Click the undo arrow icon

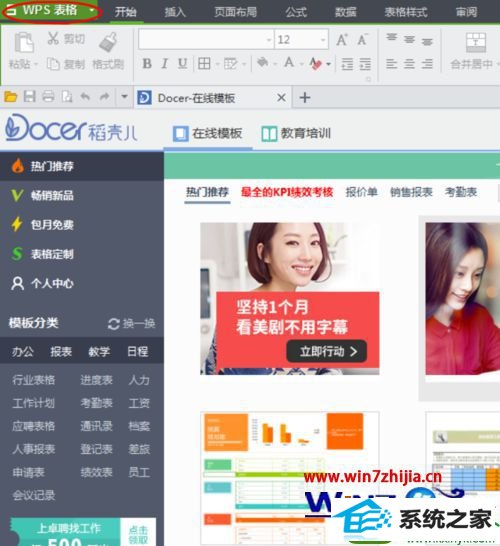[85, 96]
